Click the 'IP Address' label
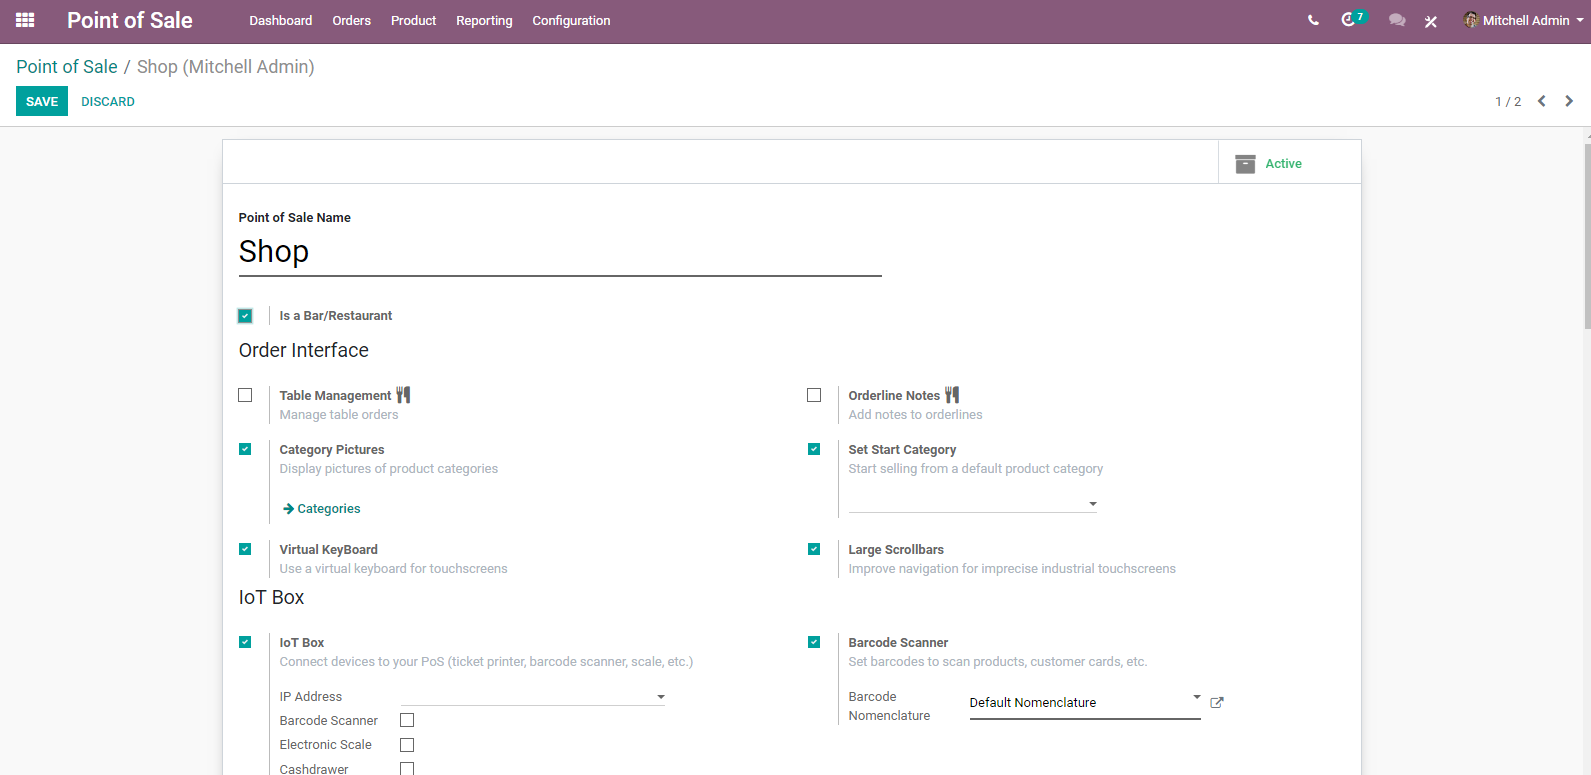This screenshot has width=1591, height=775. [x=311, y=697]
